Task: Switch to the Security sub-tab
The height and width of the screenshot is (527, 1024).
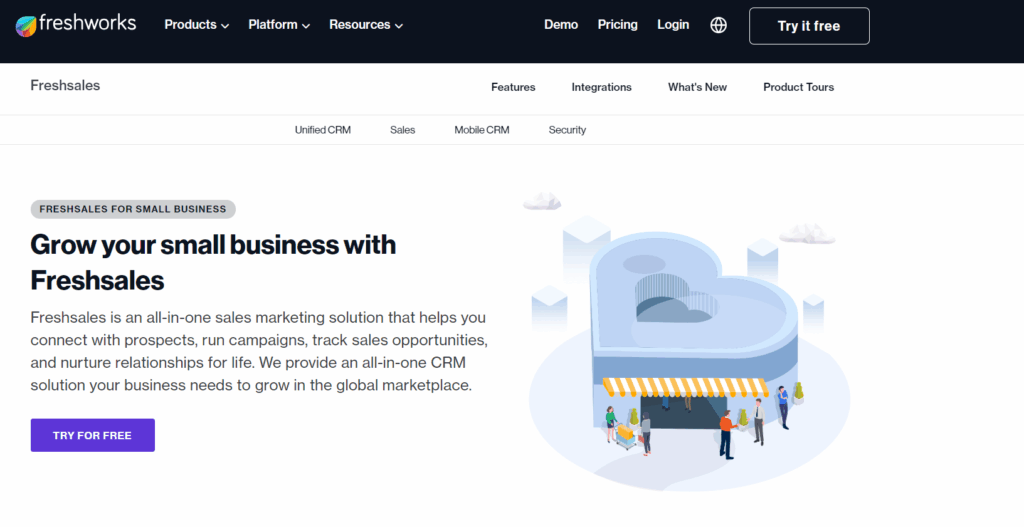Action: click(x=567, y=130)
